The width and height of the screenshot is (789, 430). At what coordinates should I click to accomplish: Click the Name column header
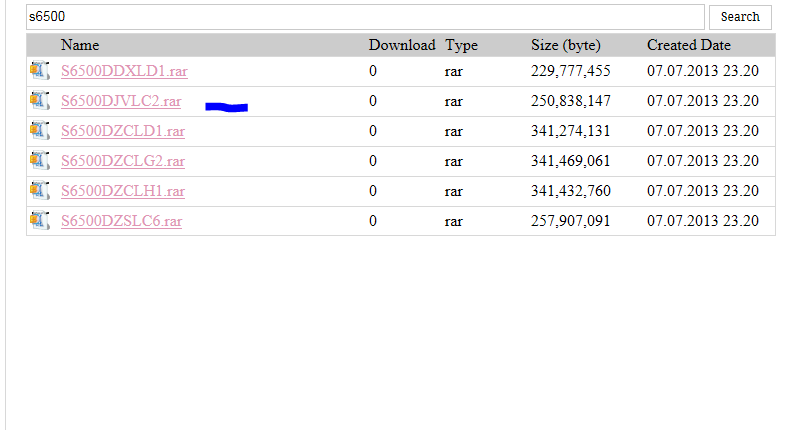pos(80,45)
